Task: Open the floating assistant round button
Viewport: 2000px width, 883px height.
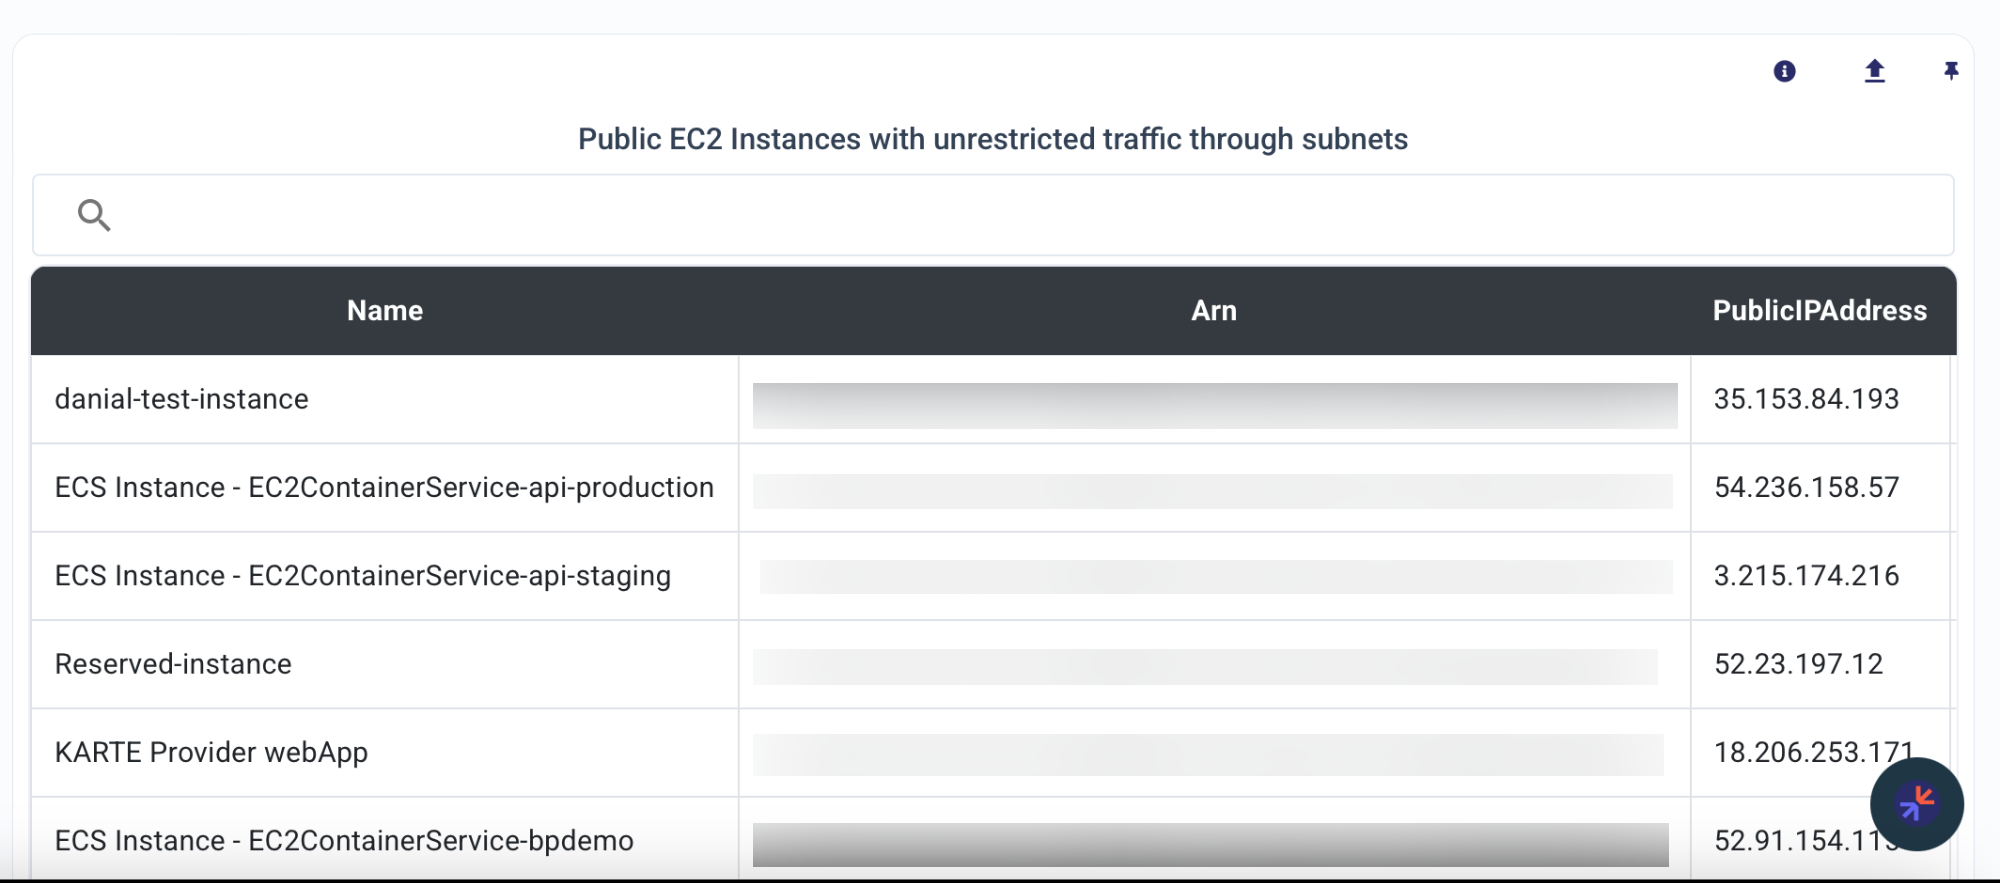Action: coord(1917,804)
